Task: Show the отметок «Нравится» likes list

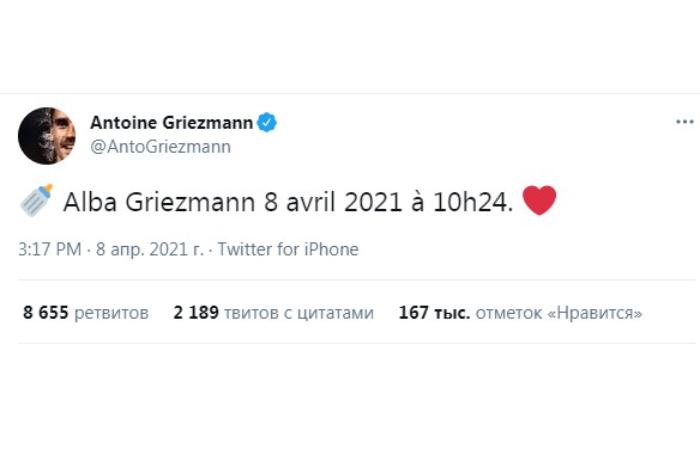Action: (x=558, y=313)
